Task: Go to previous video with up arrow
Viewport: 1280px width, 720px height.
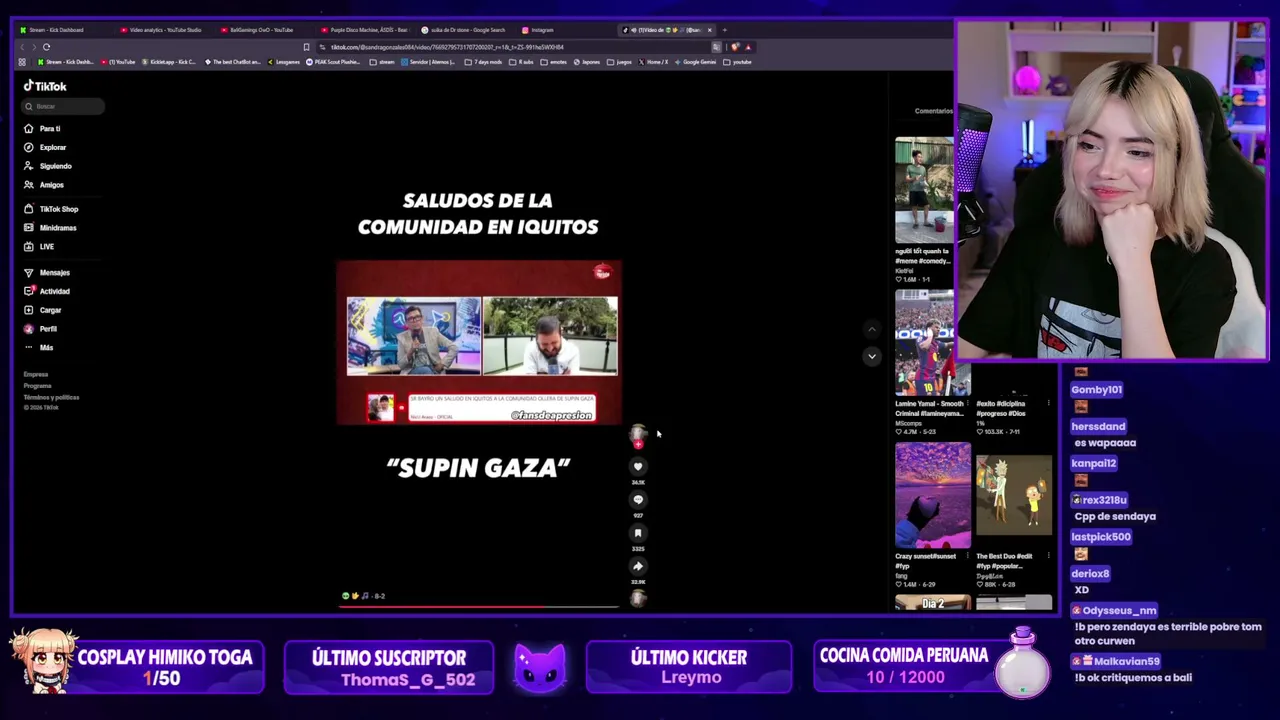Action: click(x=872, y=329)
